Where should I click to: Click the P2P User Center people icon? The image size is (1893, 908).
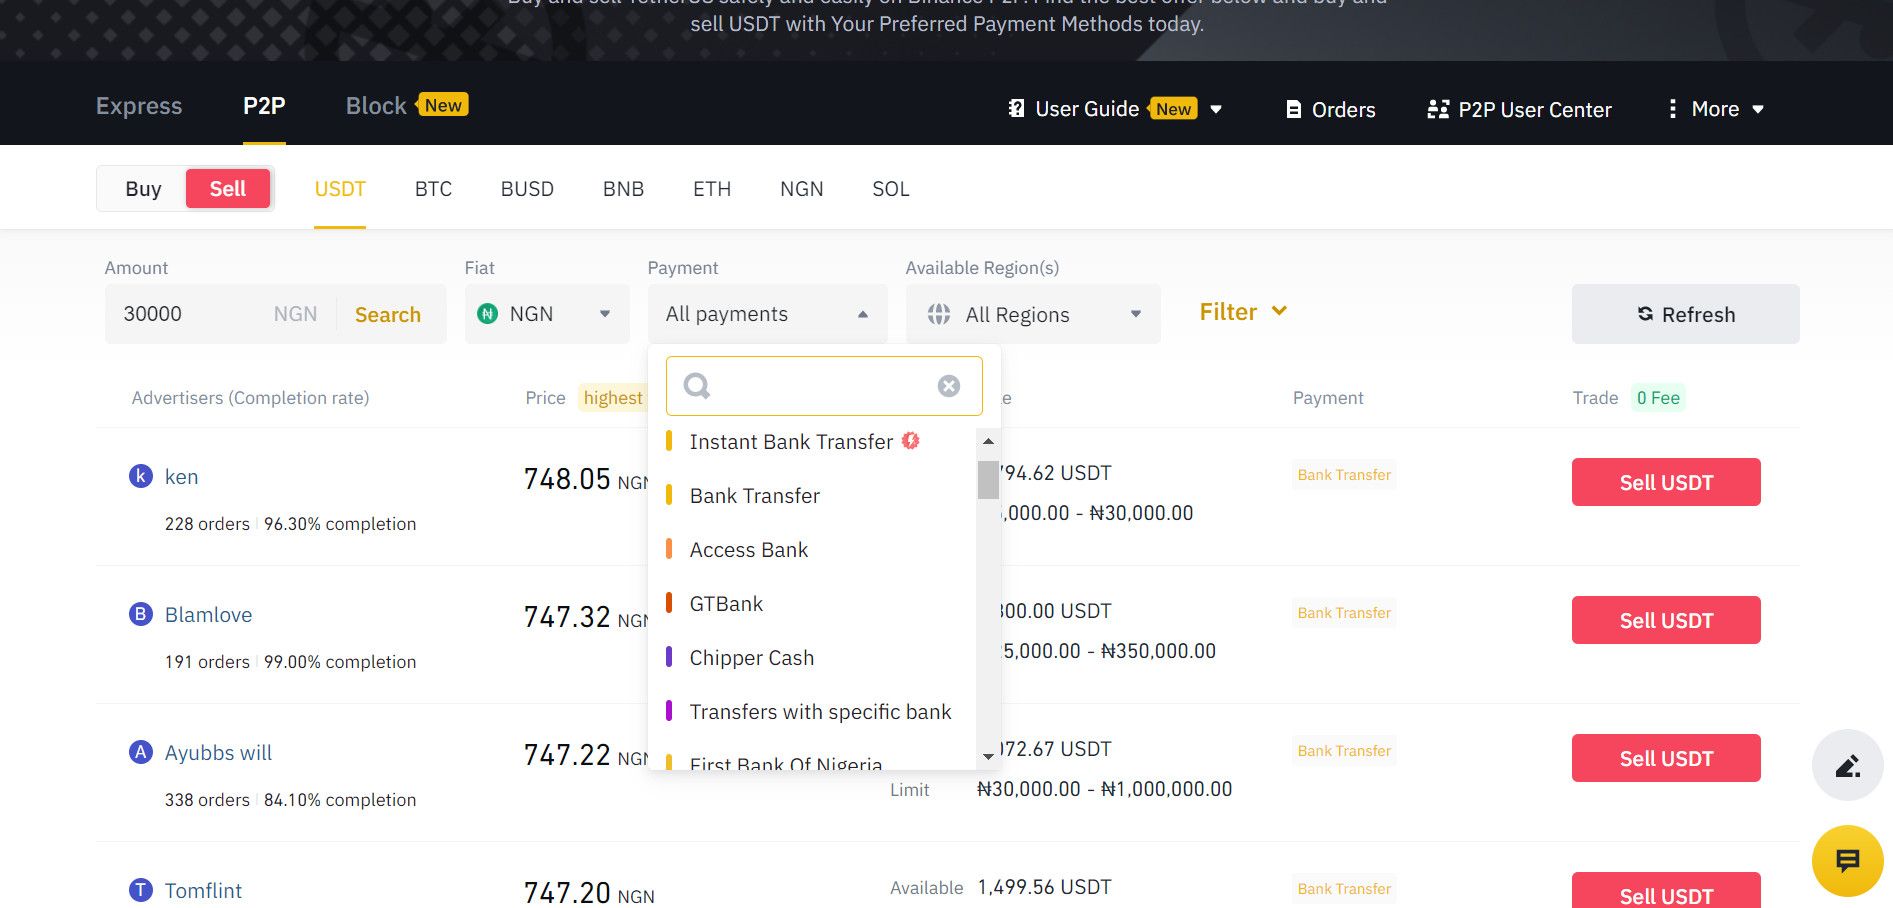[1438, 109]
